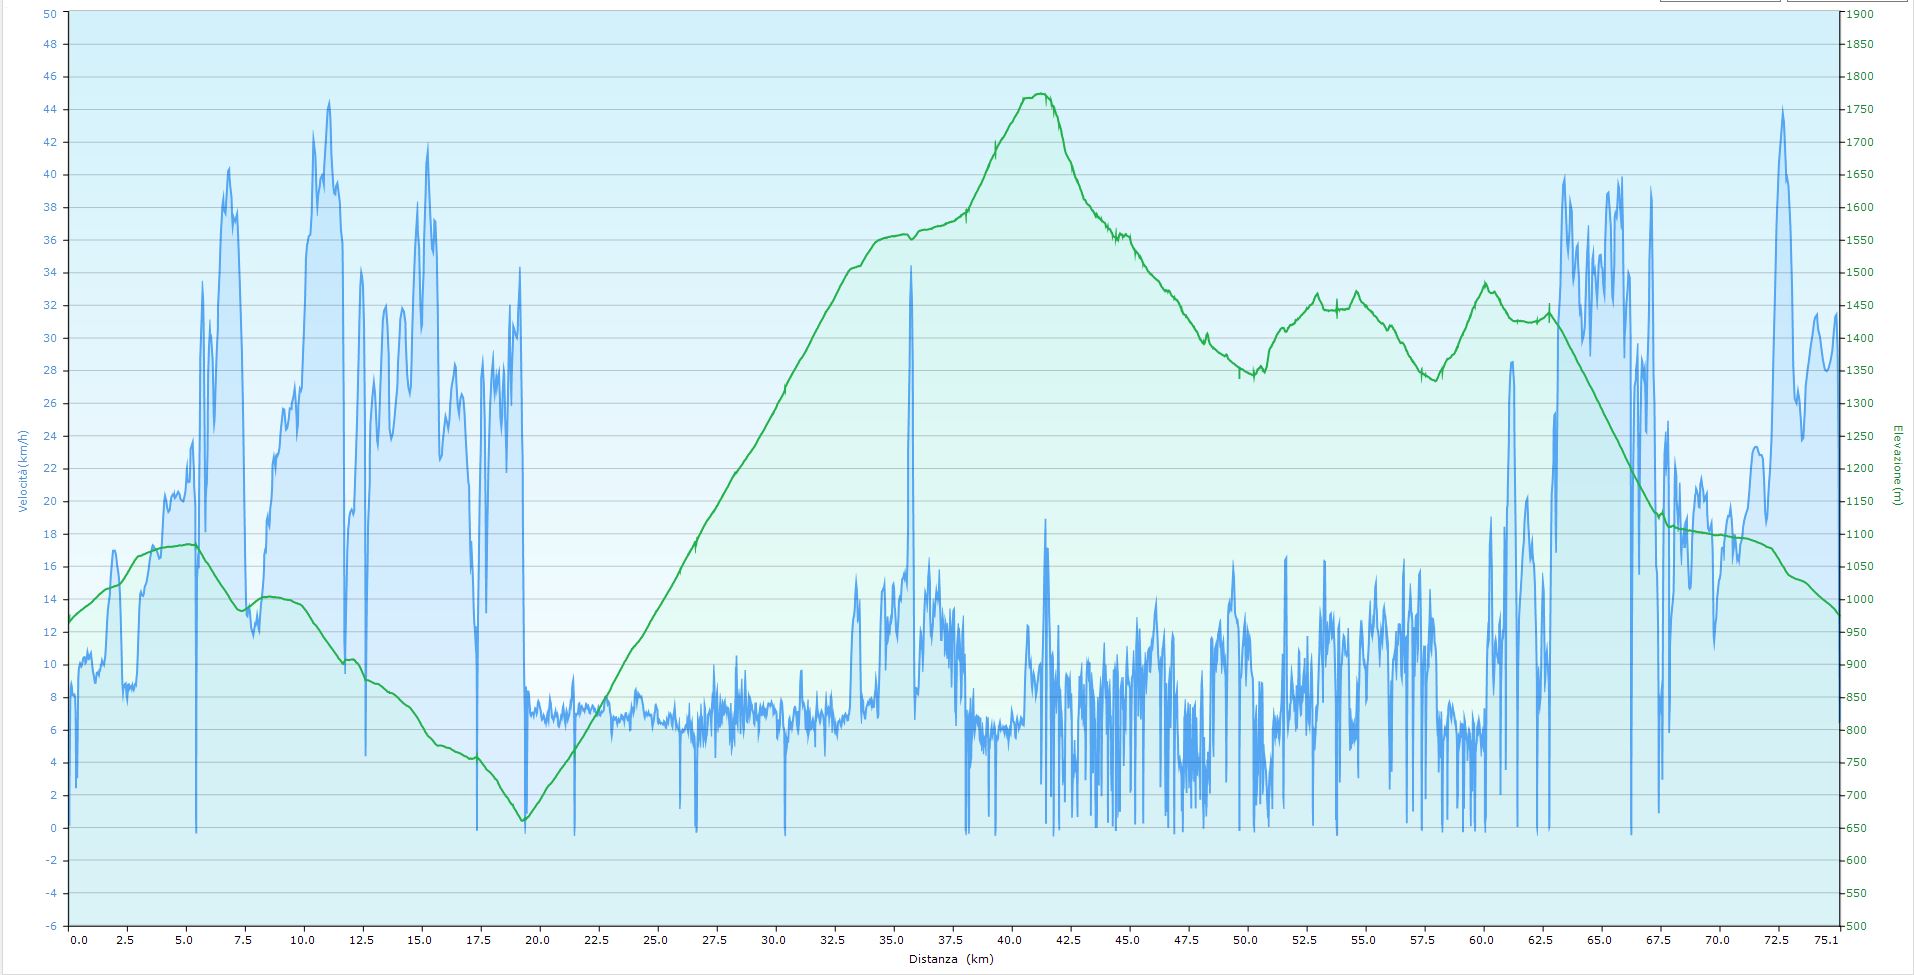Click the 60.0 tick label on the distance axis
The height and width of the screenshot is (975, 1914).
point(1482,940)
